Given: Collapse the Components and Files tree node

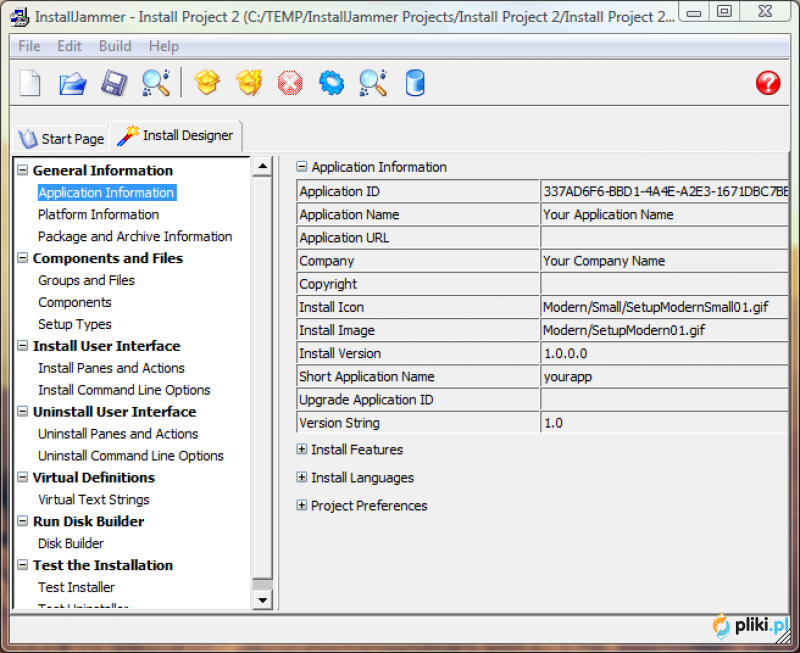Looking at the screenshot, I should (22, 258).
